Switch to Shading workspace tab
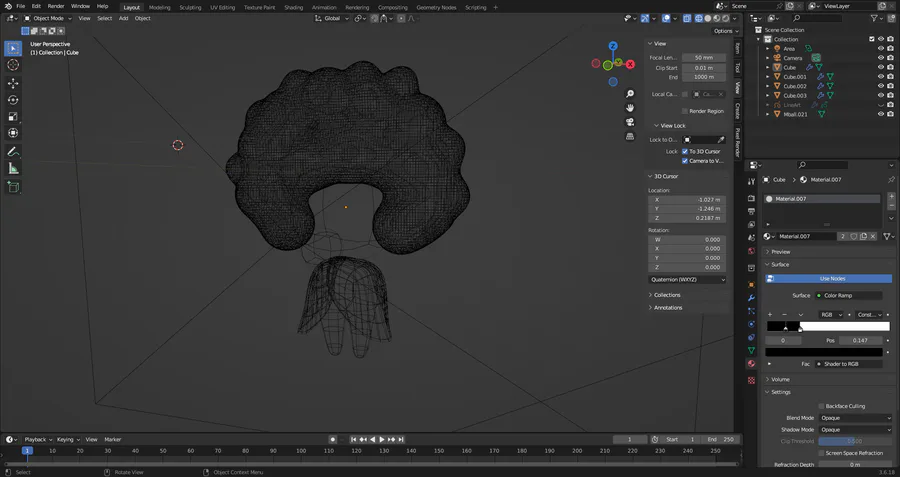This screenshot has height=477, width=900. 293,7
